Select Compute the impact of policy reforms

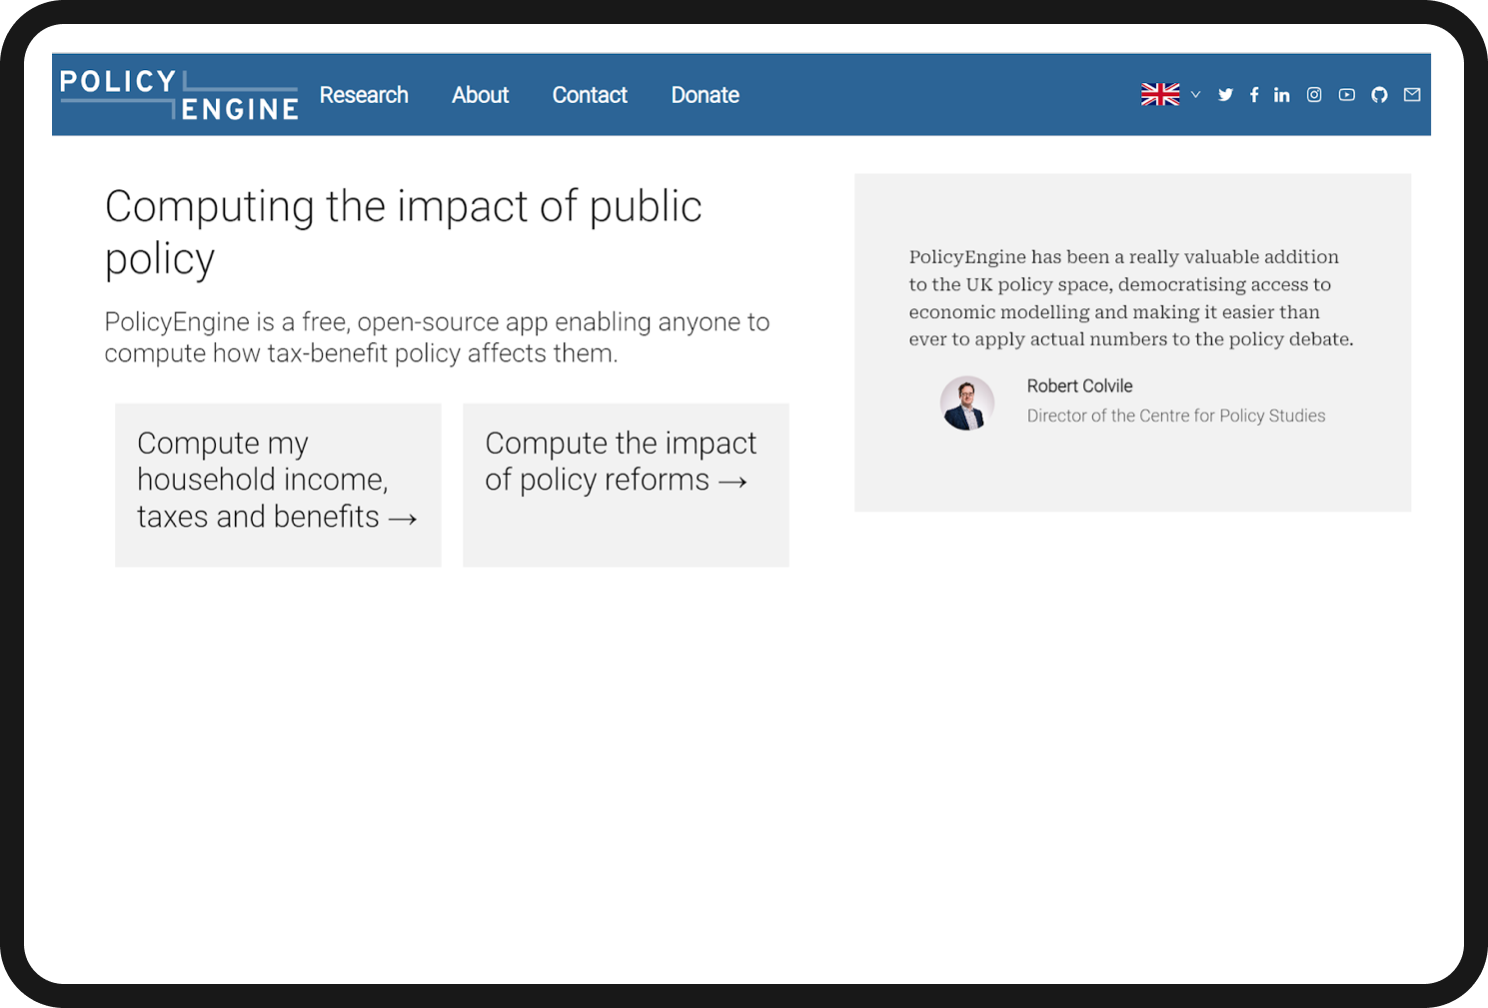(625, 485)
